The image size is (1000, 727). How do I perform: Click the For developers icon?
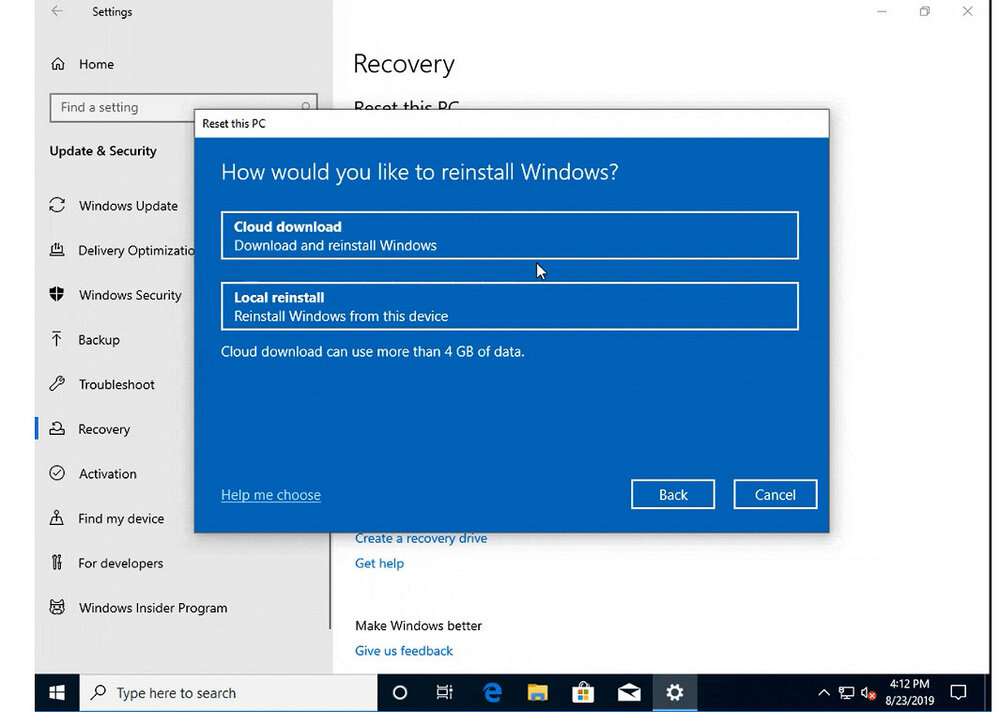[x=57, y=563]
